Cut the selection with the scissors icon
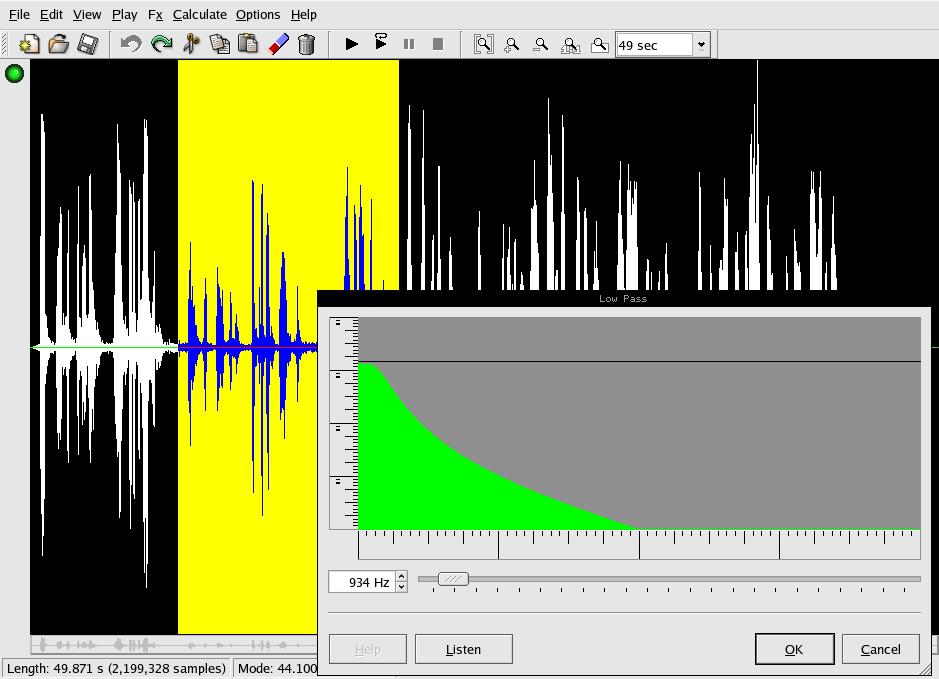Image resolution: width=939 pixels, height=679 pixels. (x=191, y=44)
